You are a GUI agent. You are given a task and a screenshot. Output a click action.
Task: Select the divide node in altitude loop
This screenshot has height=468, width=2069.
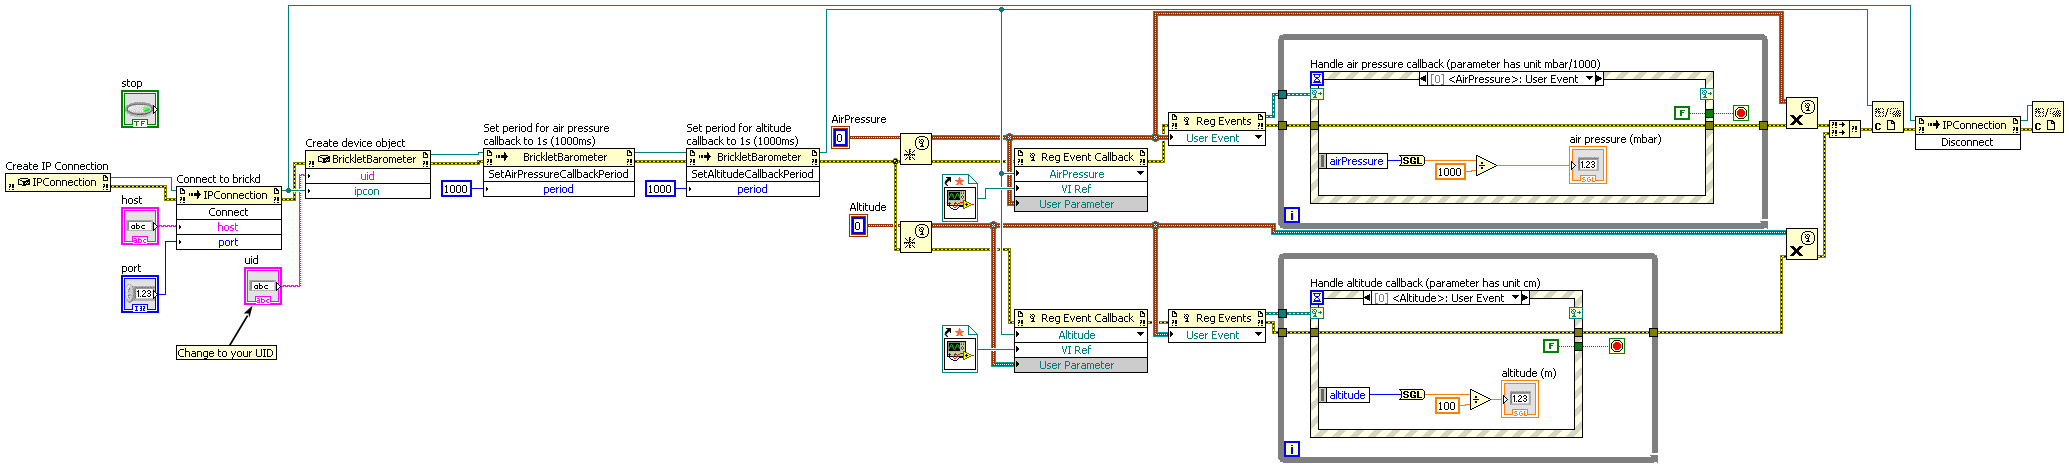click(x=1479, y=400)
